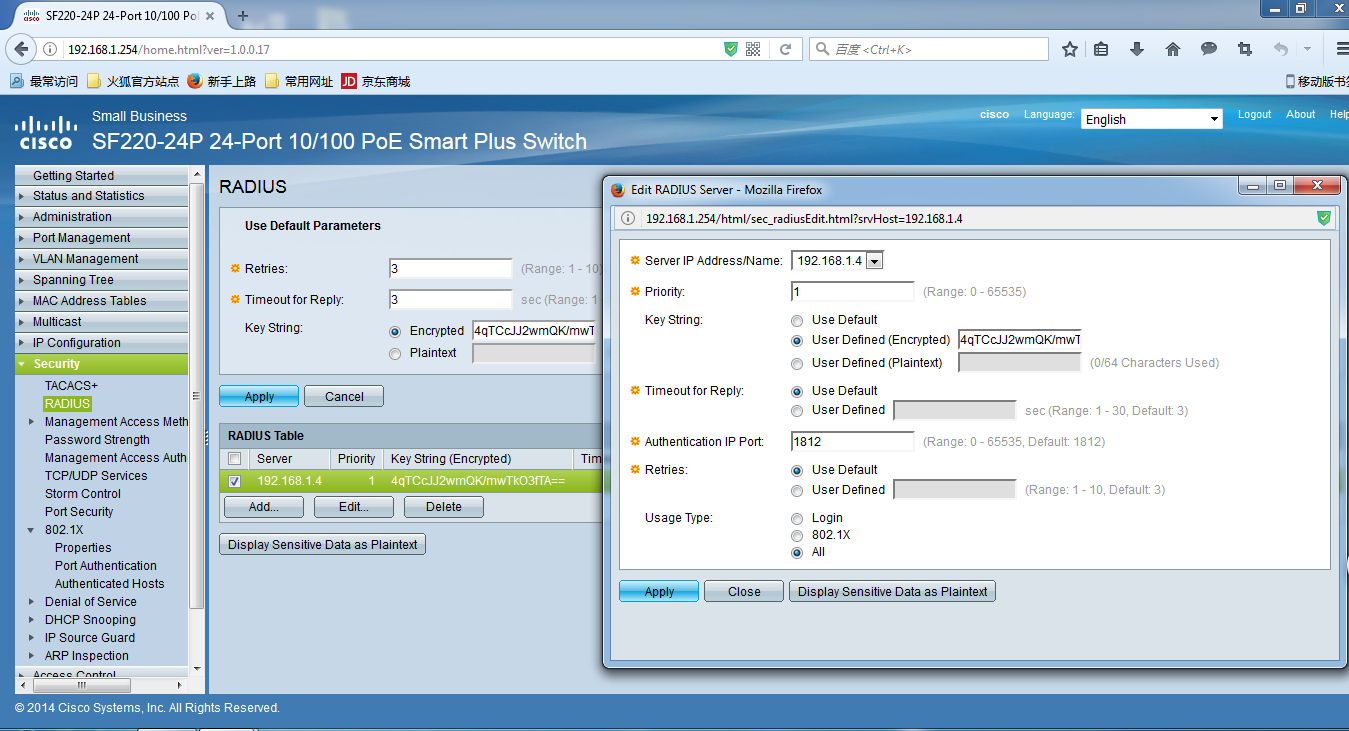Click the Cisco logo in header

[x=46, y=132]
